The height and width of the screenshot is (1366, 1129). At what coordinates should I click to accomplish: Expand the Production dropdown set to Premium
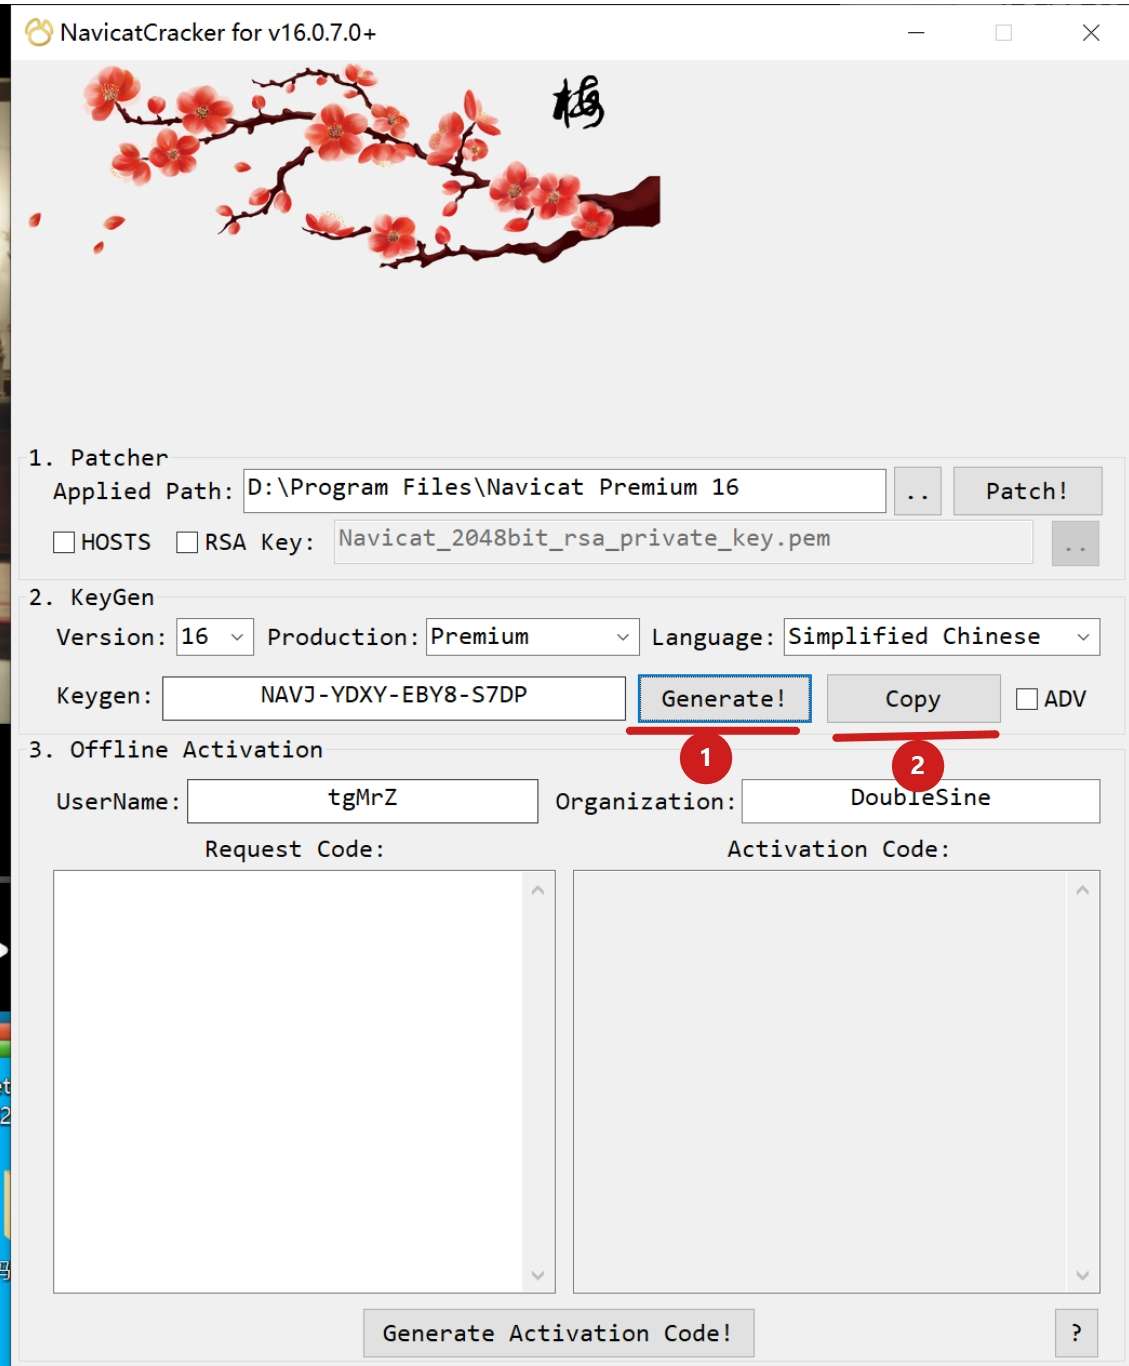point(532,637)
